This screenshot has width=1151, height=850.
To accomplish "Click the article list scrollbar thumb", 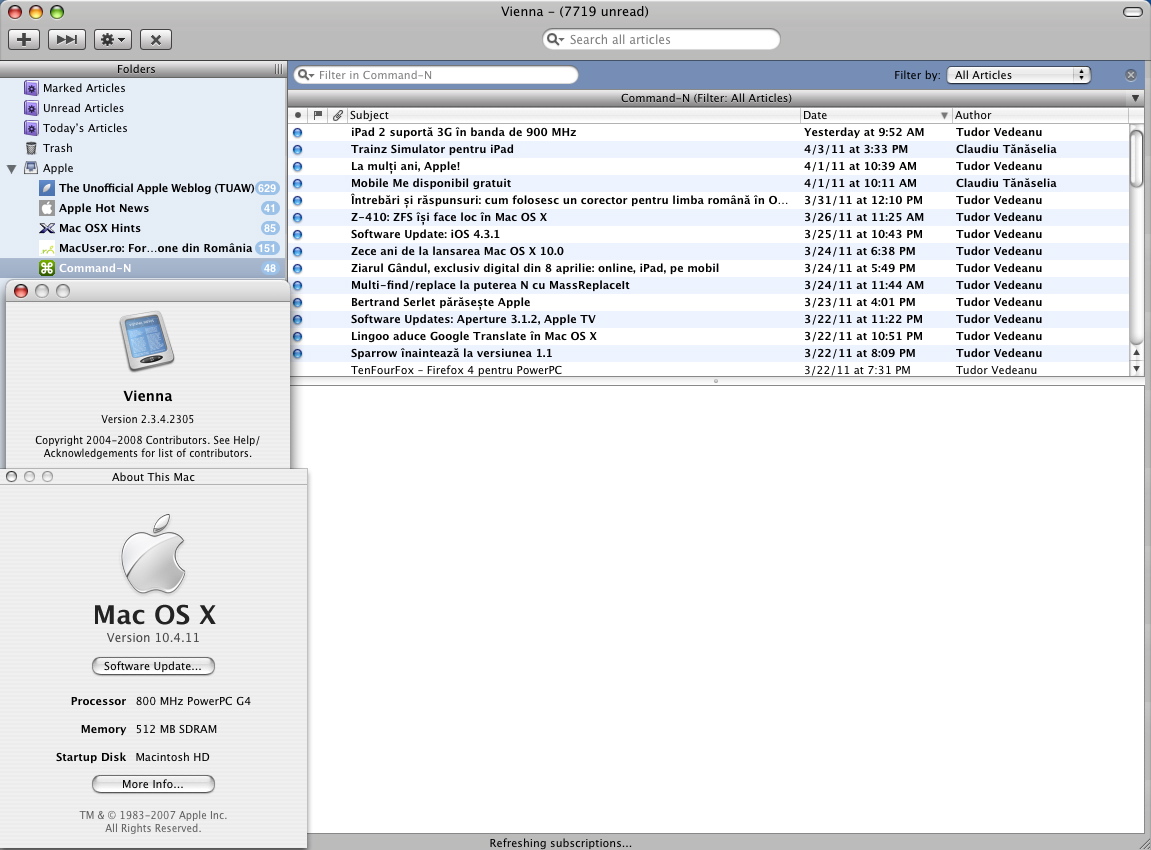I will 1136,158.
